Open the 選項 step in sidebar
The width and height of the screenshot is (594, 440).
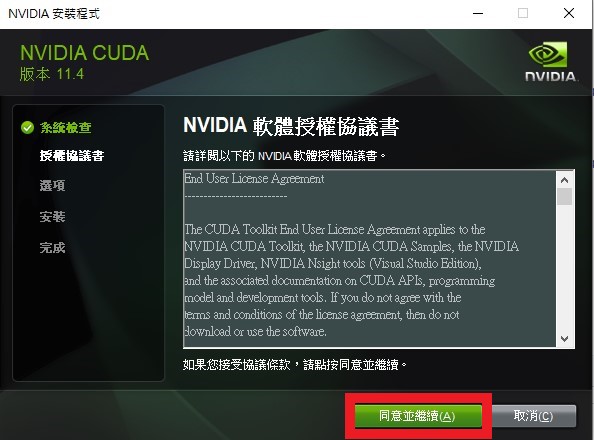(52, 185)
